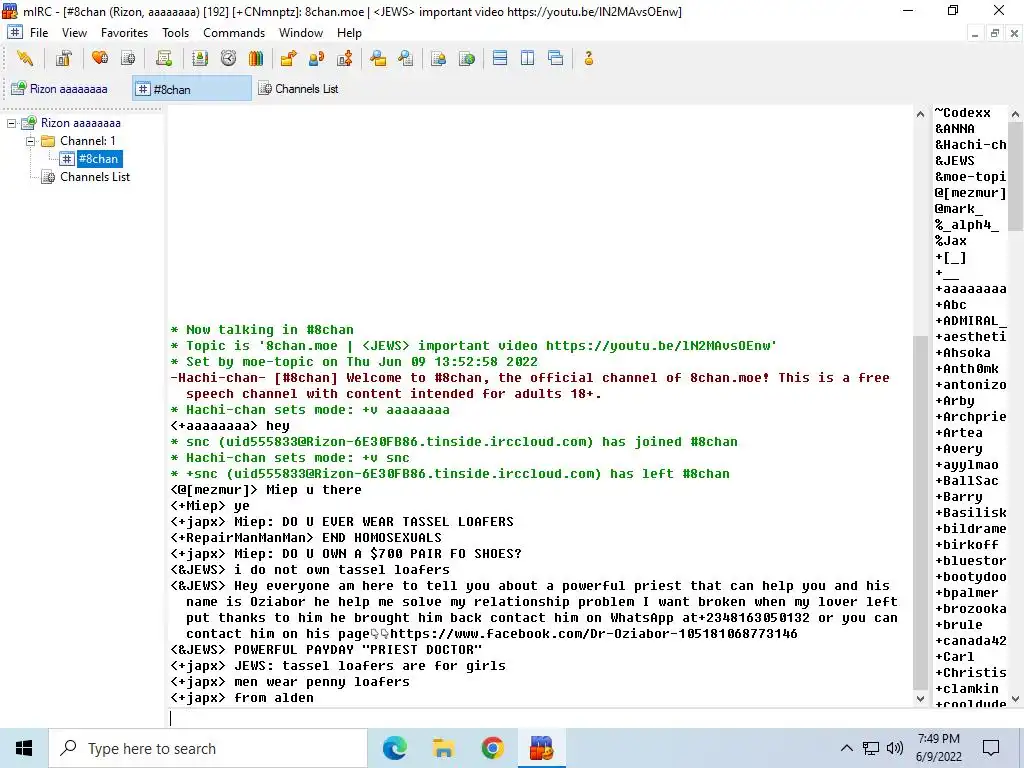This screenshot has width=1024, height=768.
Task: Tile windows vertically via toolbar icon
Action: tap(528, 59)
